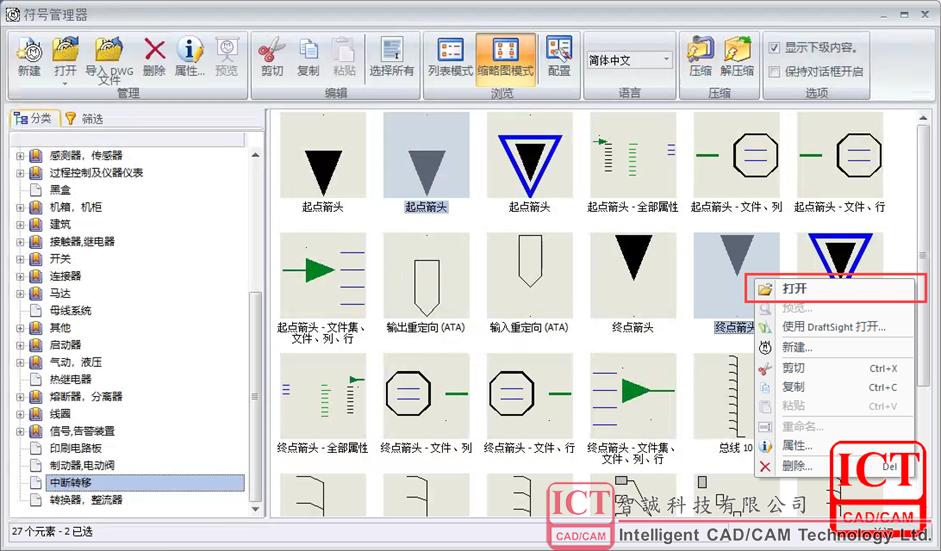Select 建筑 category
This screenshot has width=941, height=551.
(x=60, y=224)
